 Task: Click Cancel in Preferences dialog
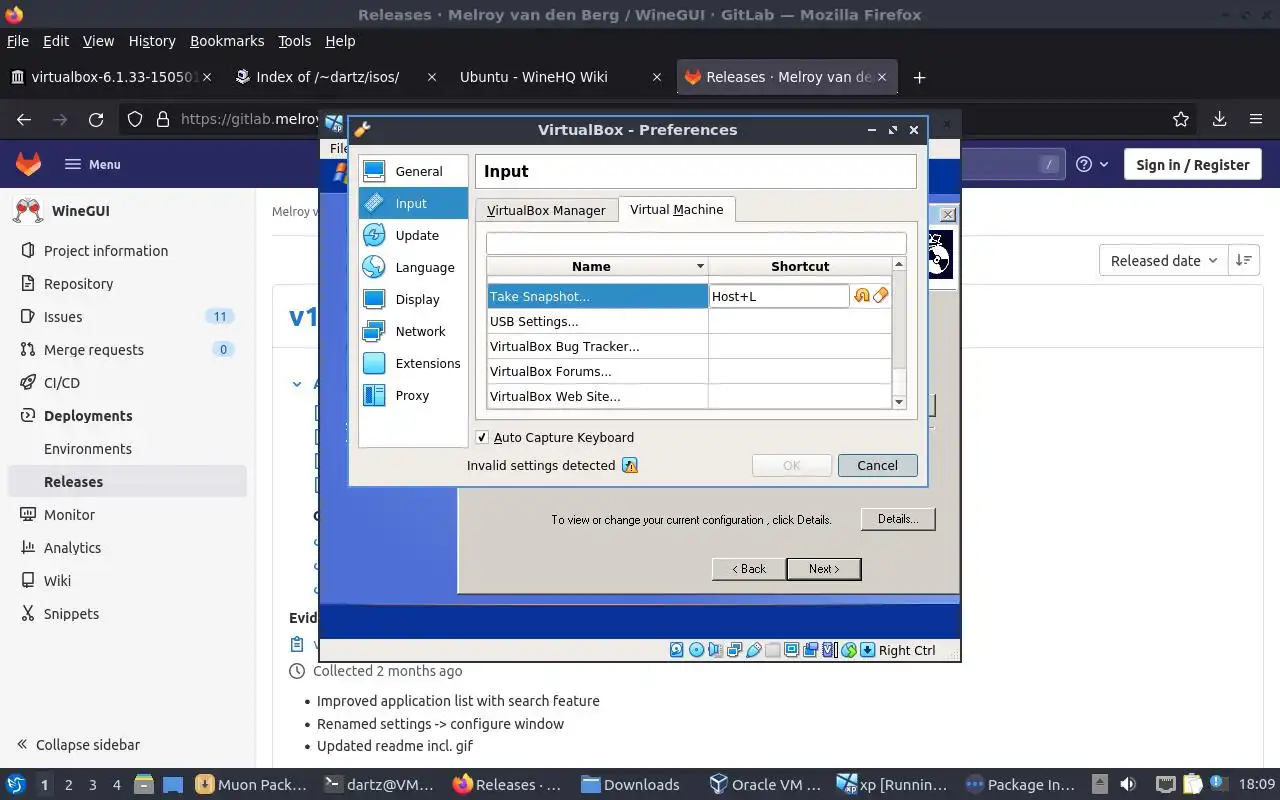tap(877, 465)
